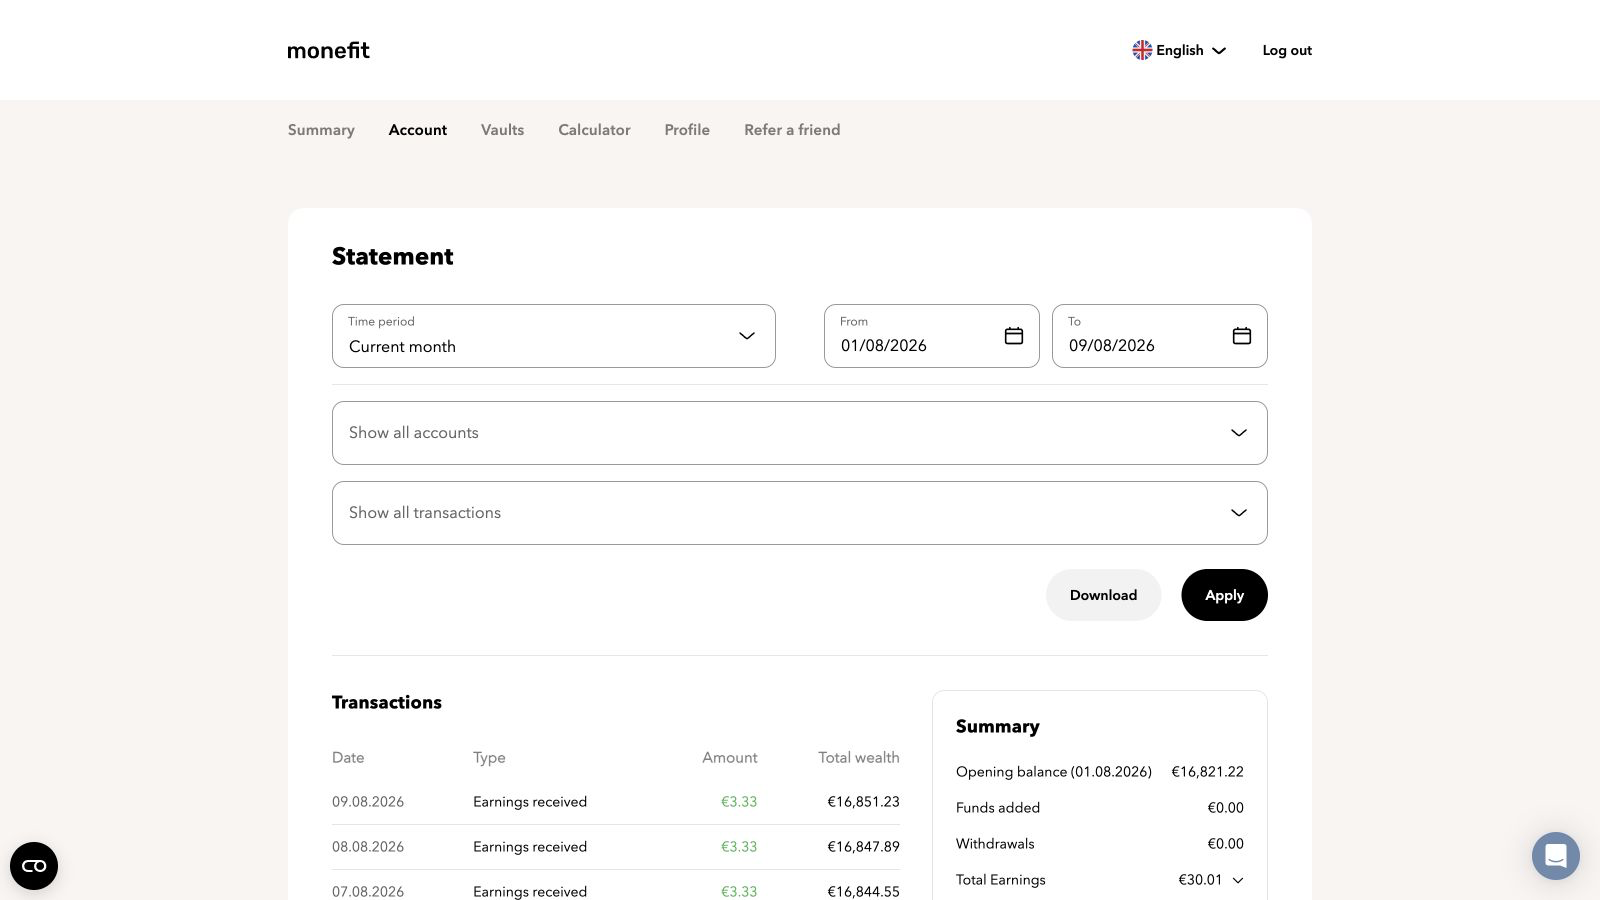Click the round black accessibility widget icon
This screenshot has height=900, width=1600.
(x=34, y=866)
